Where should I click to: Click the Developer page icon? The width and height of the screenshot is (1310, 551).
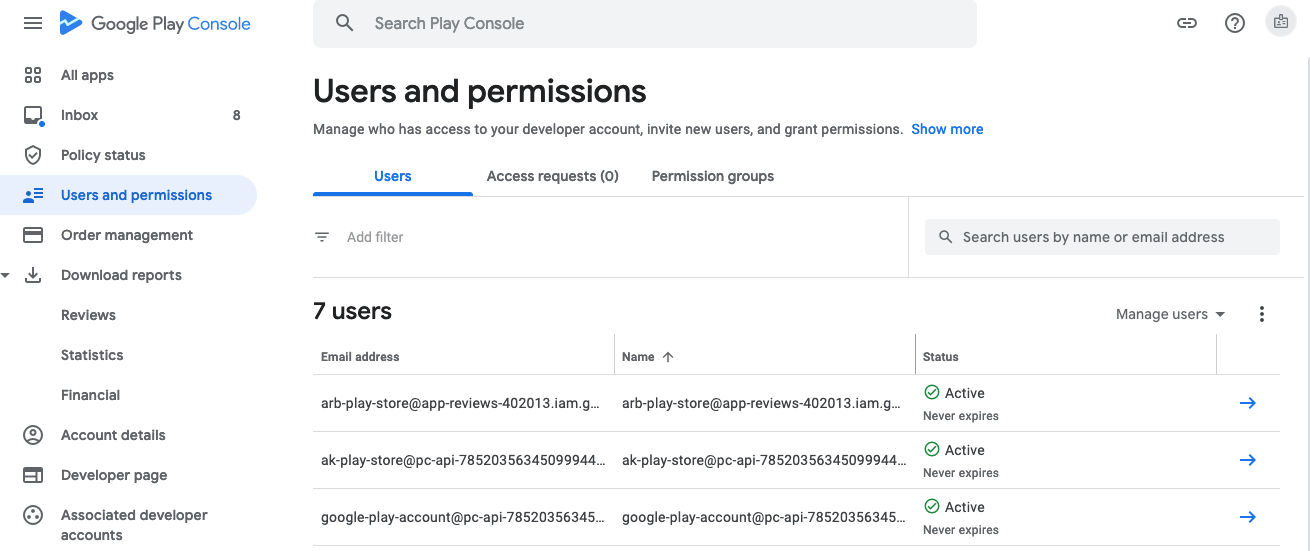33,475
